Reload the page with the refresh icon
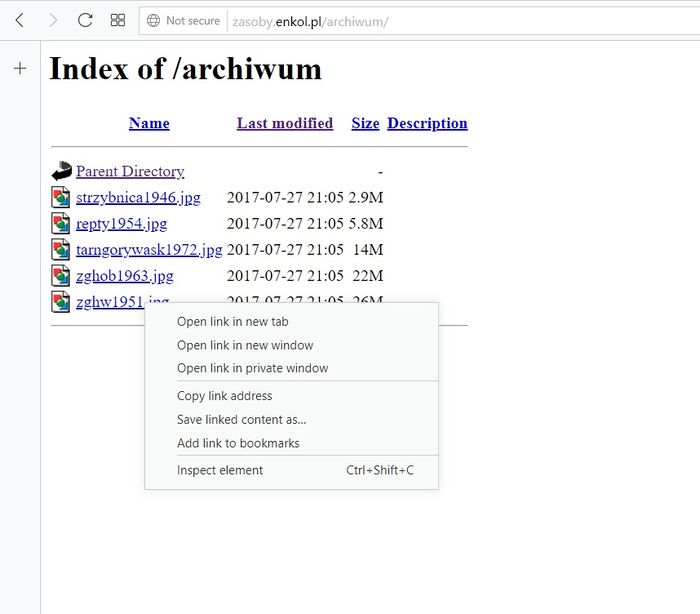The width and height of the screenshot is (700, 614). [85, 20]
